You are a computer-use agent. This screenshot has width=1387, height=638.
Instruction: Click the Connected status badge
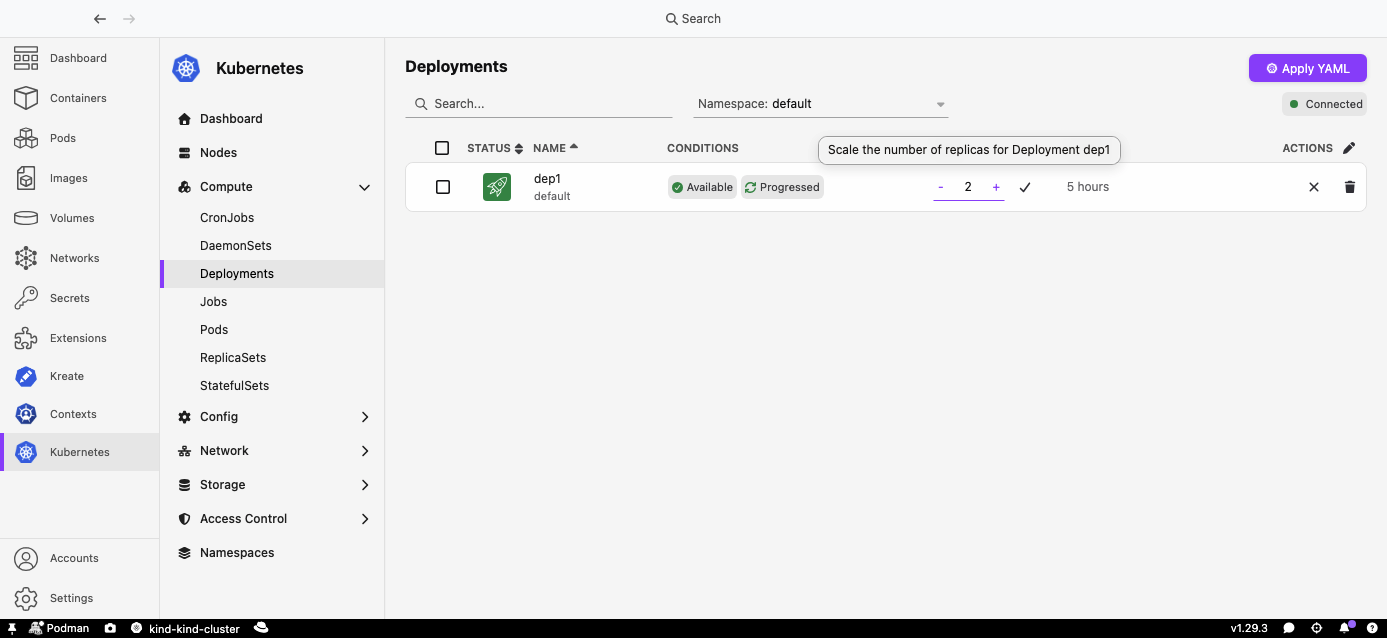pos(1325,104)
